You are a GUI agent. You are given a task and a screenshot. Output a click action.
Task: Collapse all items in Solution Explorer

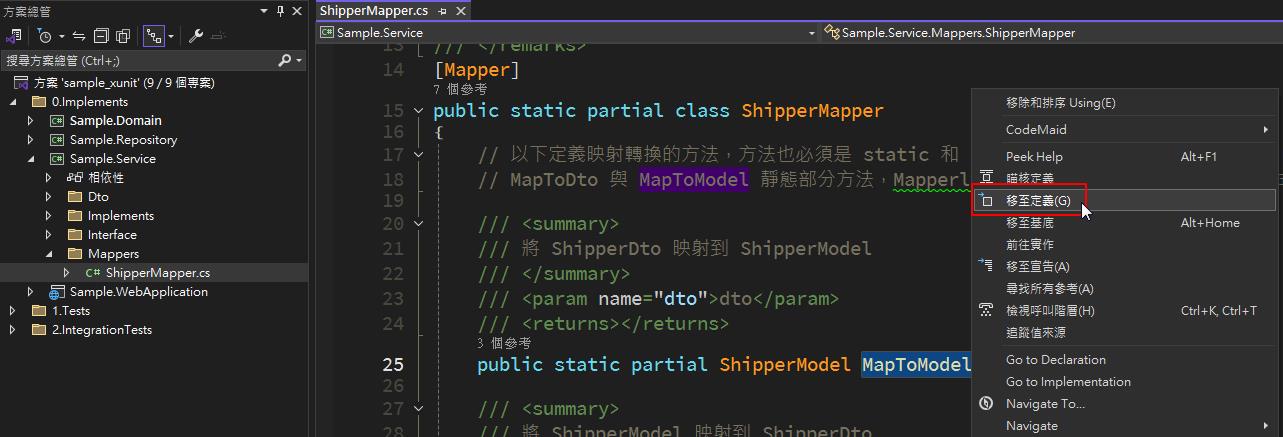click(101, 36)
